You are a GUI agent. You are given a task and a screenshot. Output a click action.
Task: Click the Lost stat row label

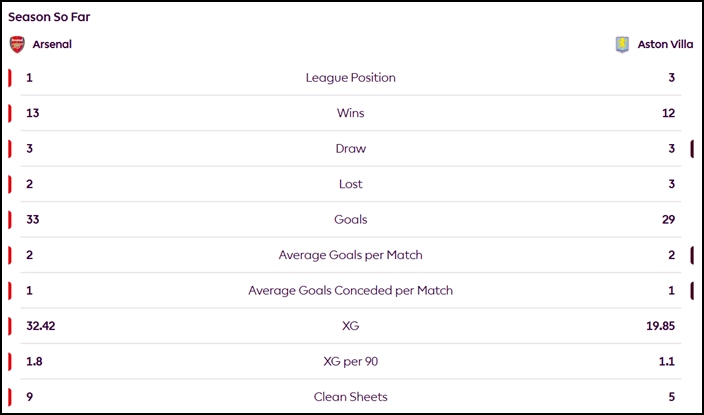[350, 184]
